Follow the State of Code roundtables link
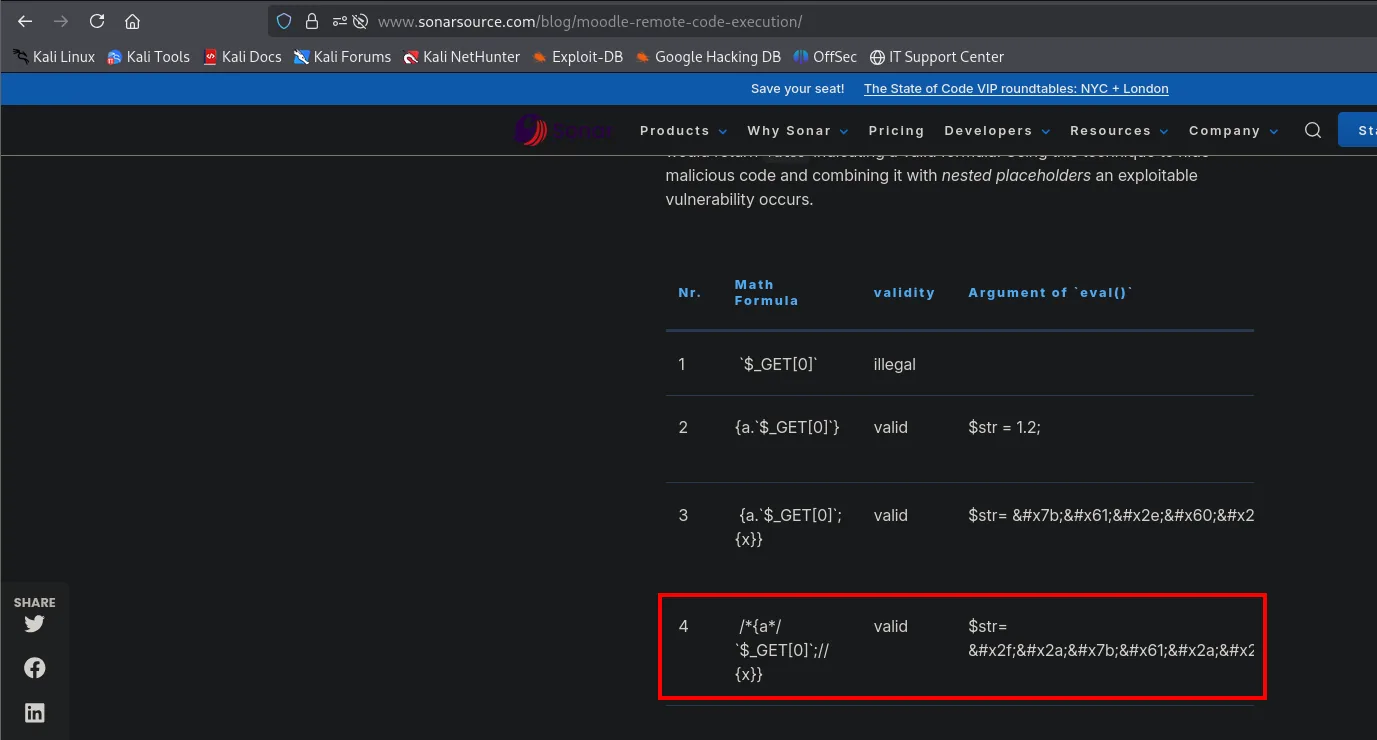The height and width of the screenshot is (740, 1377). [x=1016, y=89]
